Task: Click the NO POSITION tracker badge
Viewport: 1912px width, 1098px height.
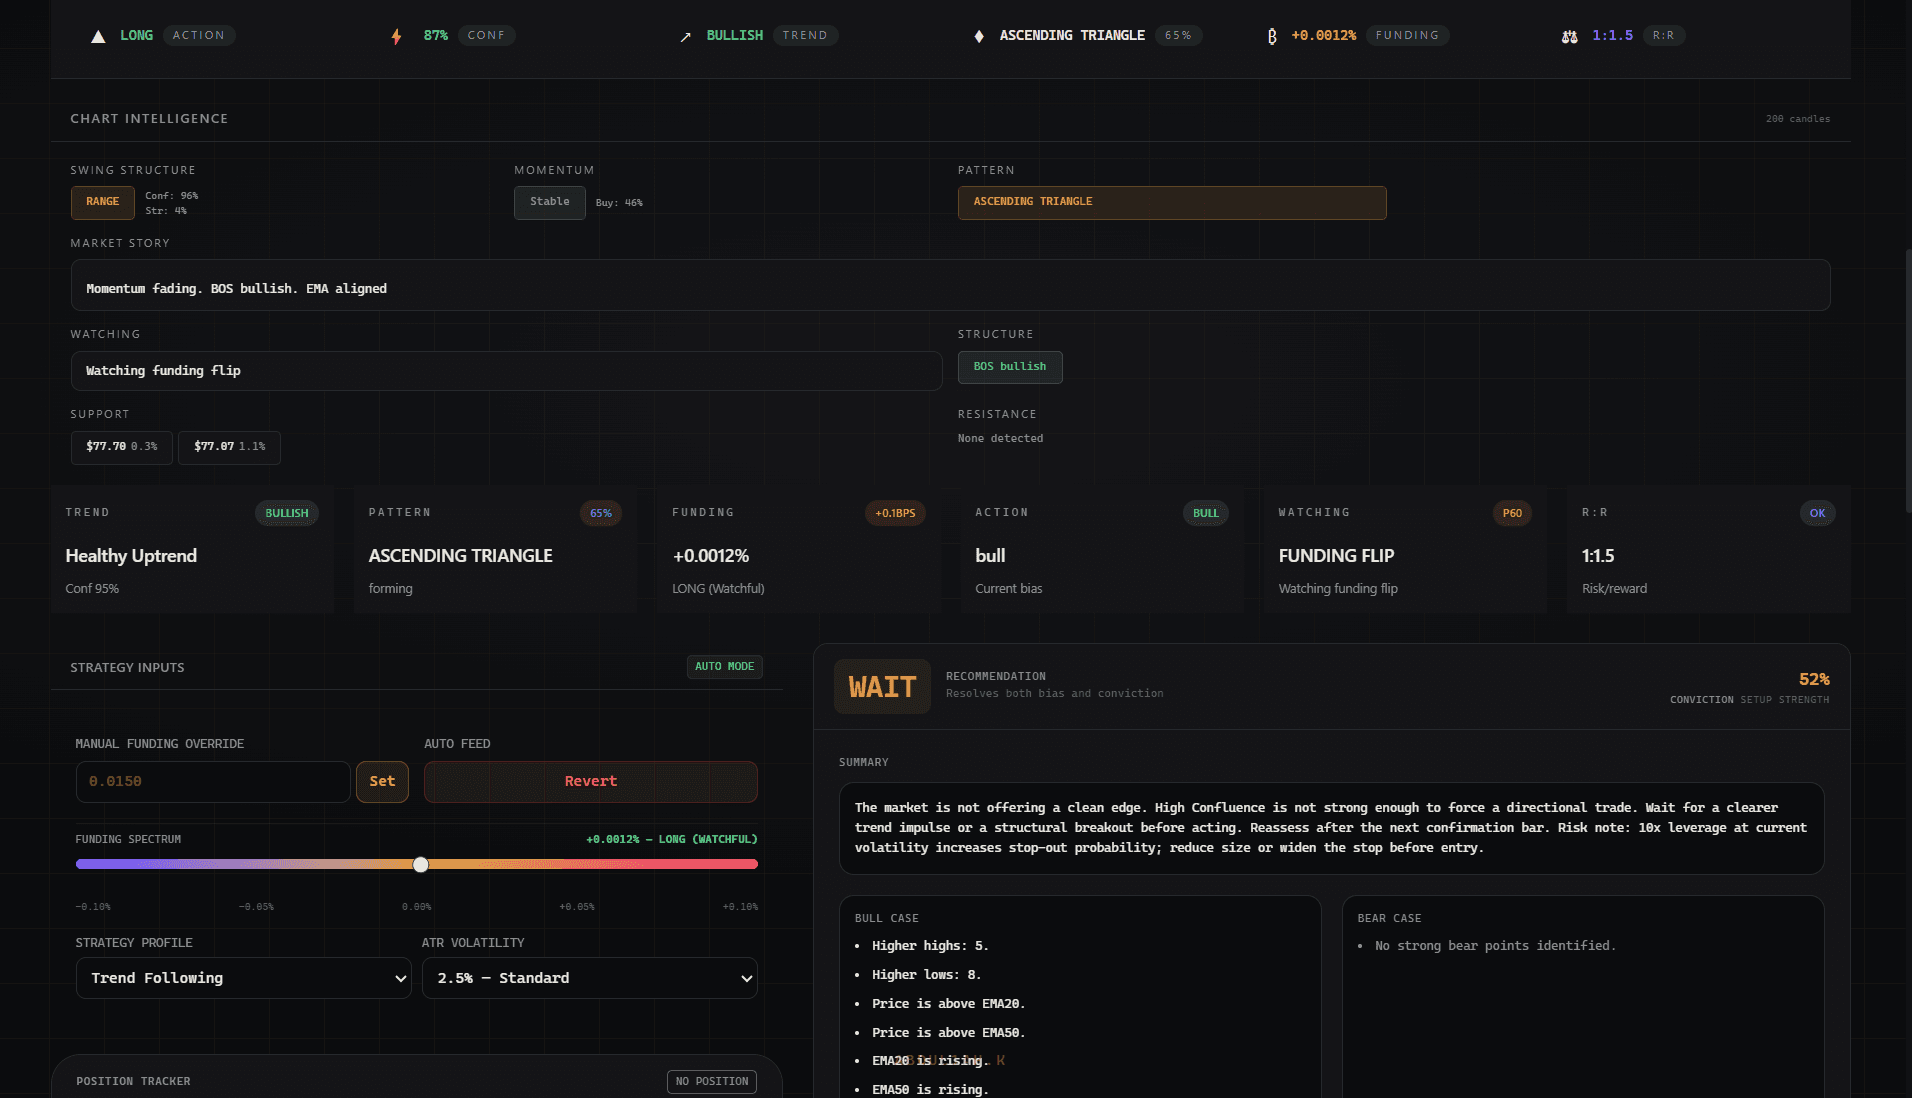Action: click(x=712, y=1082)
